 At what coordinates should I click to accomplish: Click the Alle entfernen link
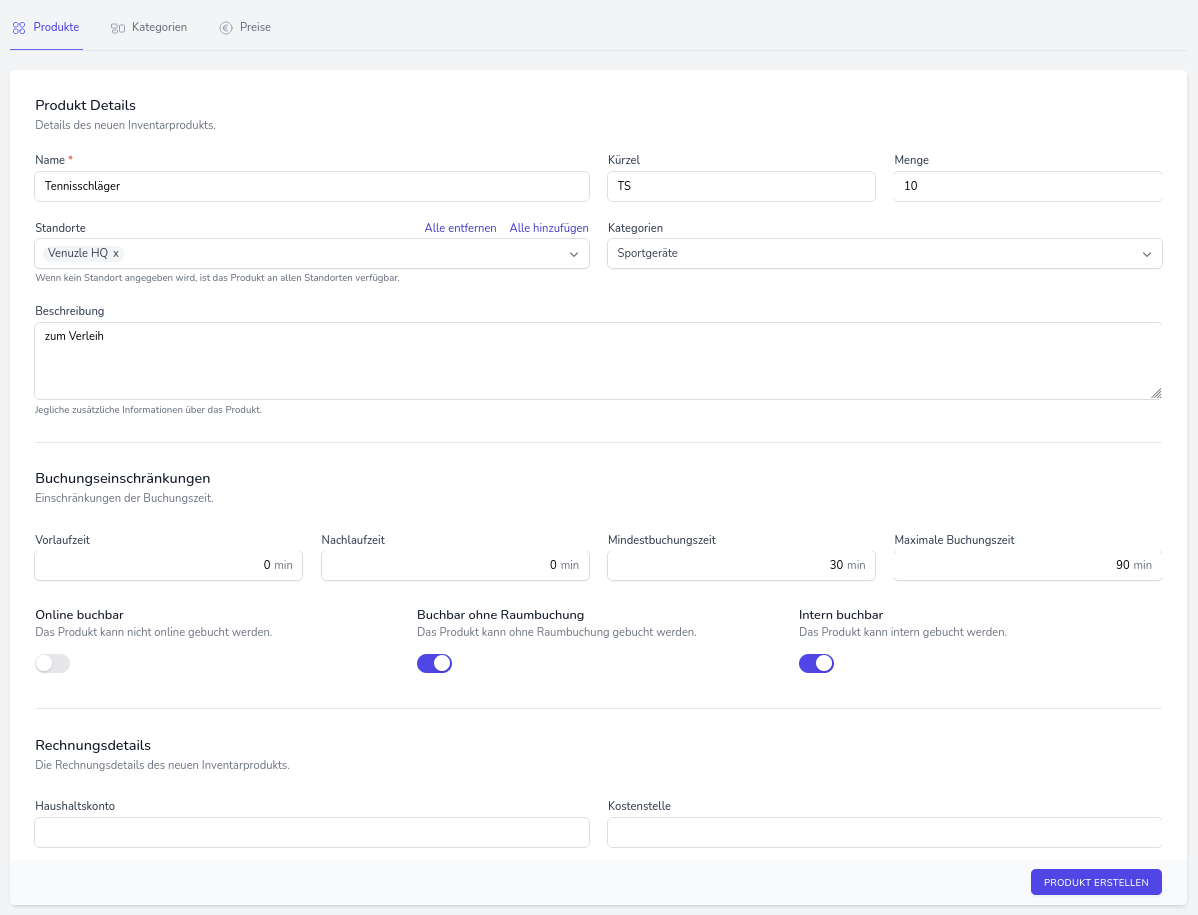point(460,228)
